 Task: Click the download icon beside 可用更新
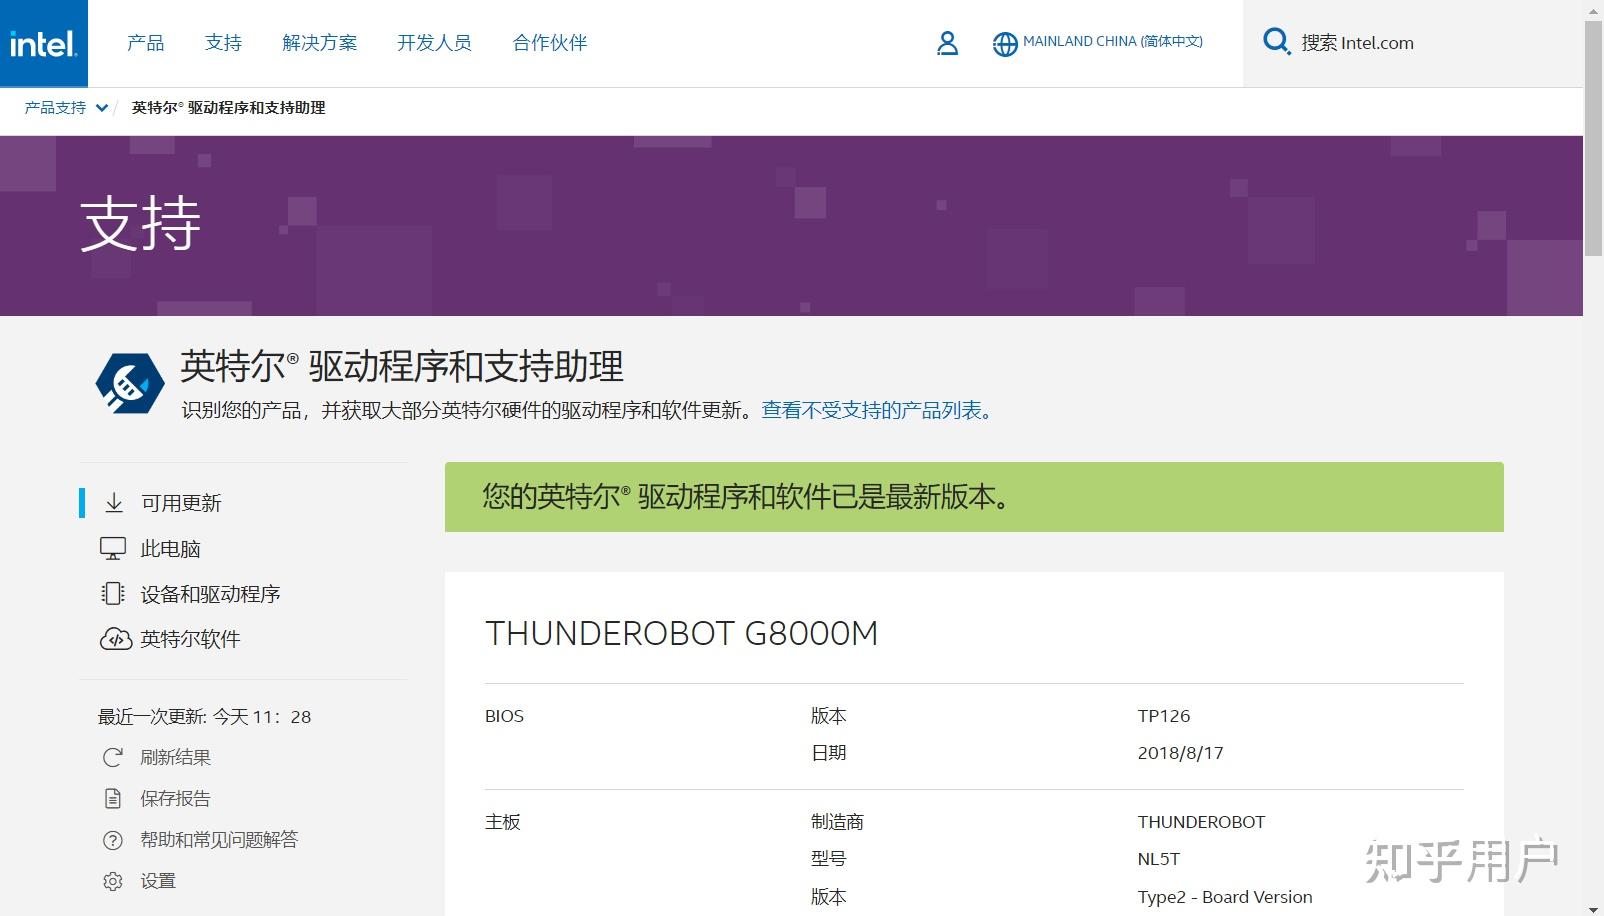click(114, 502)
